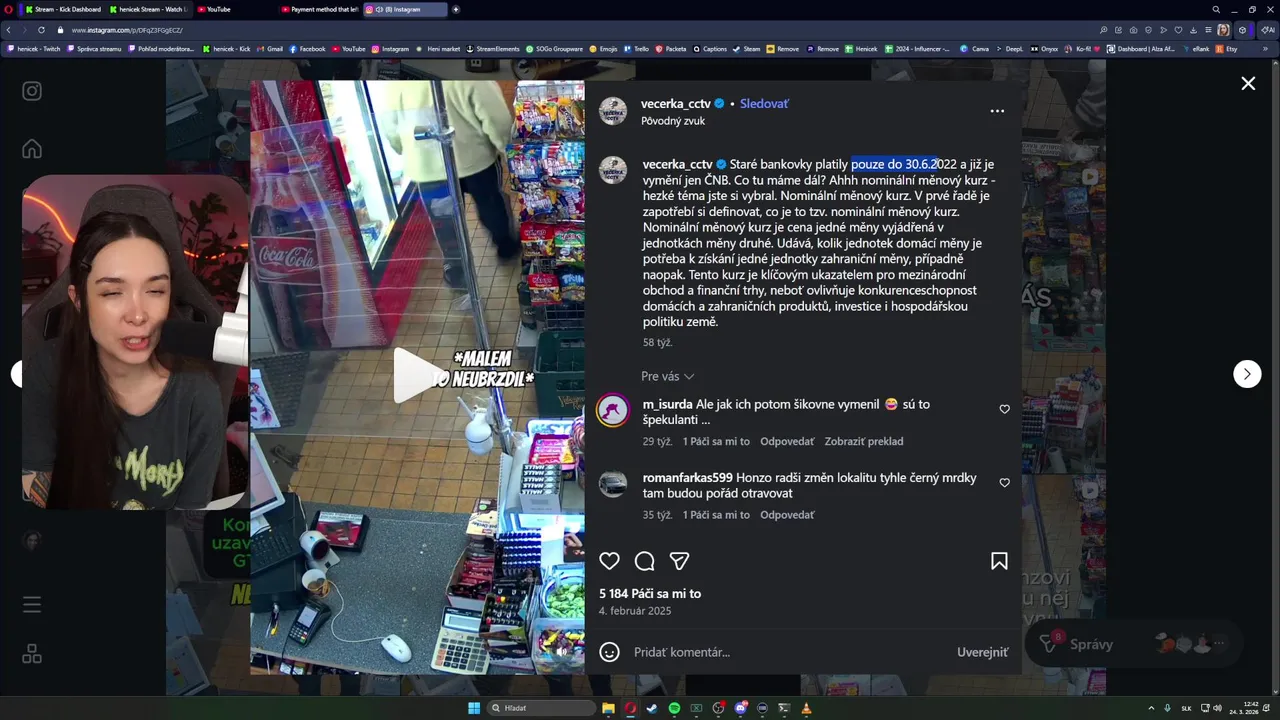The image size is (1280, 720).
Task: Open VLC media player from taskbar
Action: coord(806,708)
